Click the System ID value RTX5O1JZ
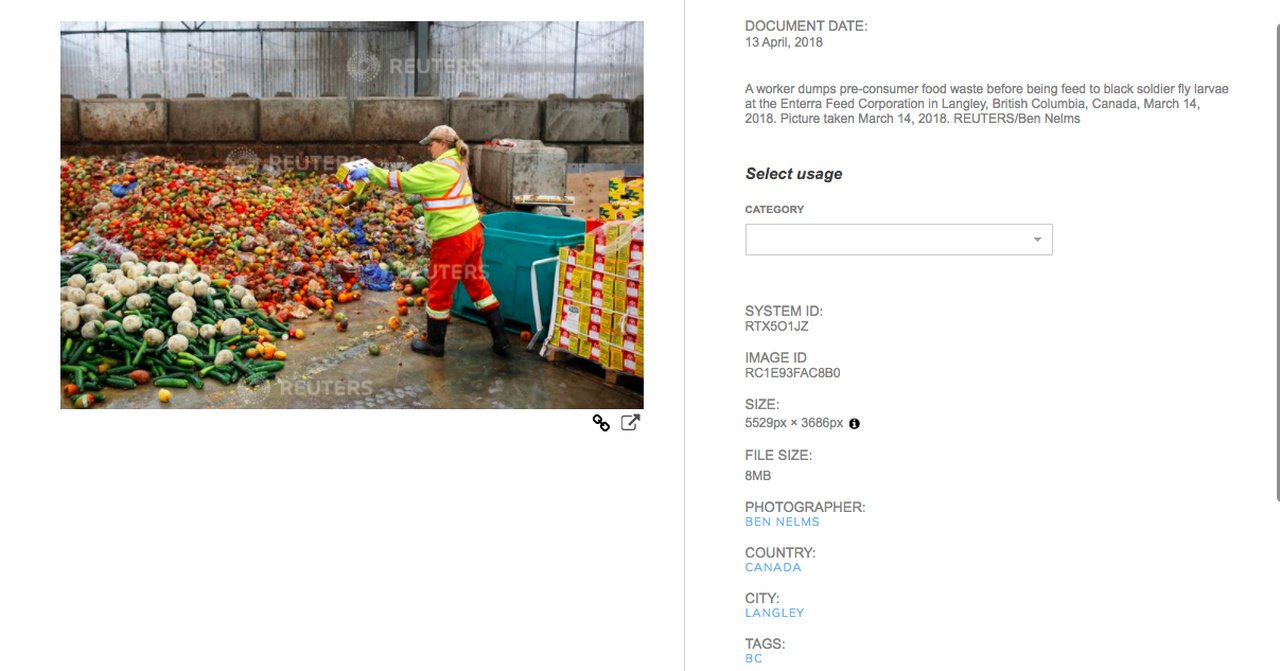Image resolution: width=1280 pixels, height=671 pixels. tap(776, 326)
